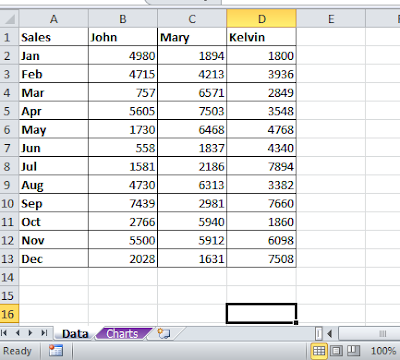Click the macro record icon in status bar
The height and width of the screenshot is (360, 400).
point(55,351)
